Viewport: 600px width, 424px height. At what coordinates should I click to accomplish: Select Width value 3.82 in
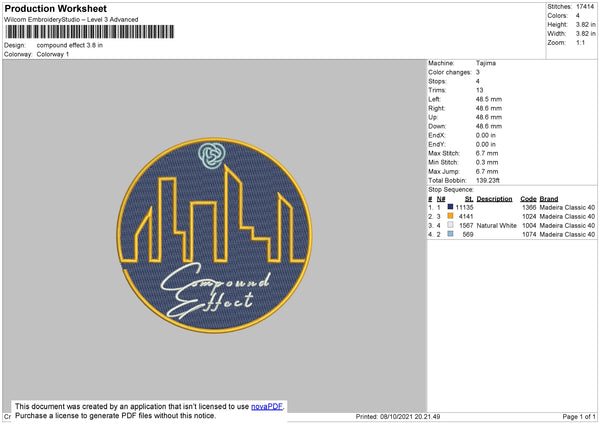[x=585, y=34]
